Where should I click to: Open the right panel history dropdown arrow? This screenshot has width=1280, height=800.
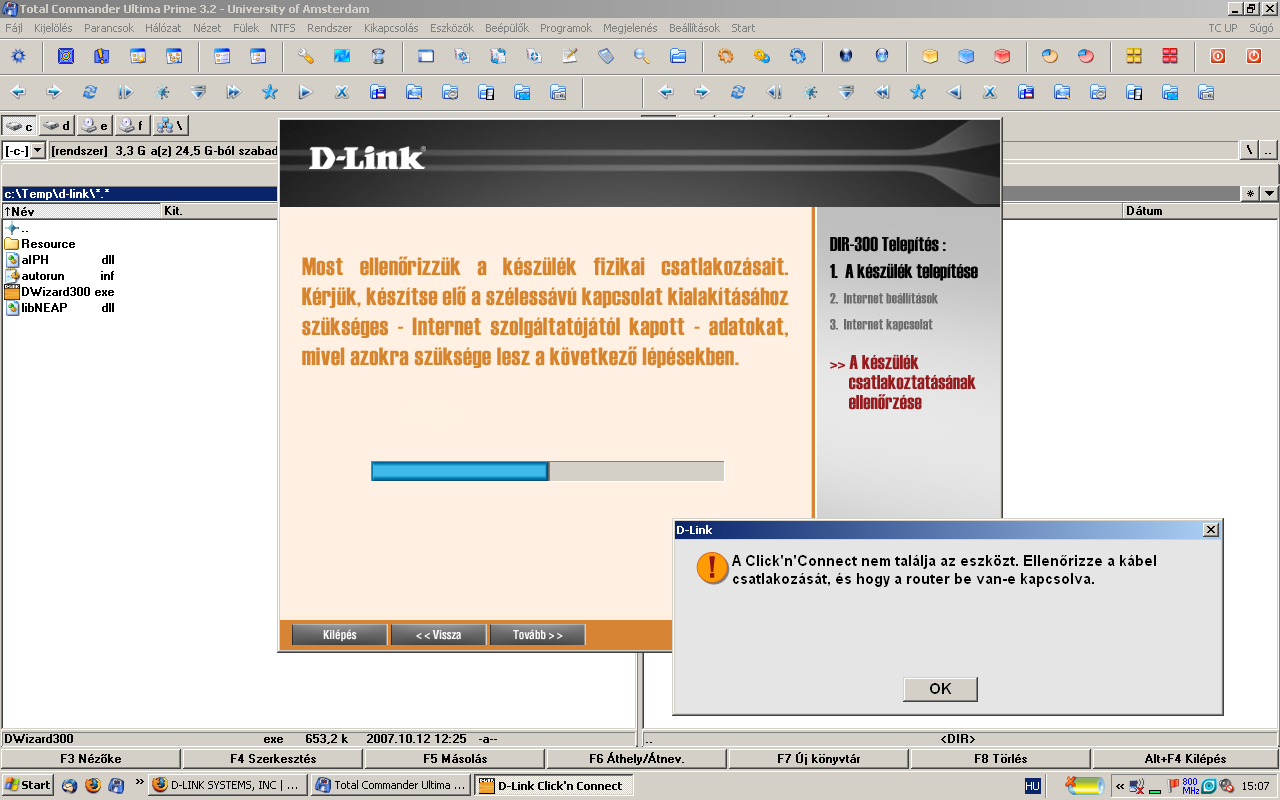pyautogui.click(x=1269, y=194)
